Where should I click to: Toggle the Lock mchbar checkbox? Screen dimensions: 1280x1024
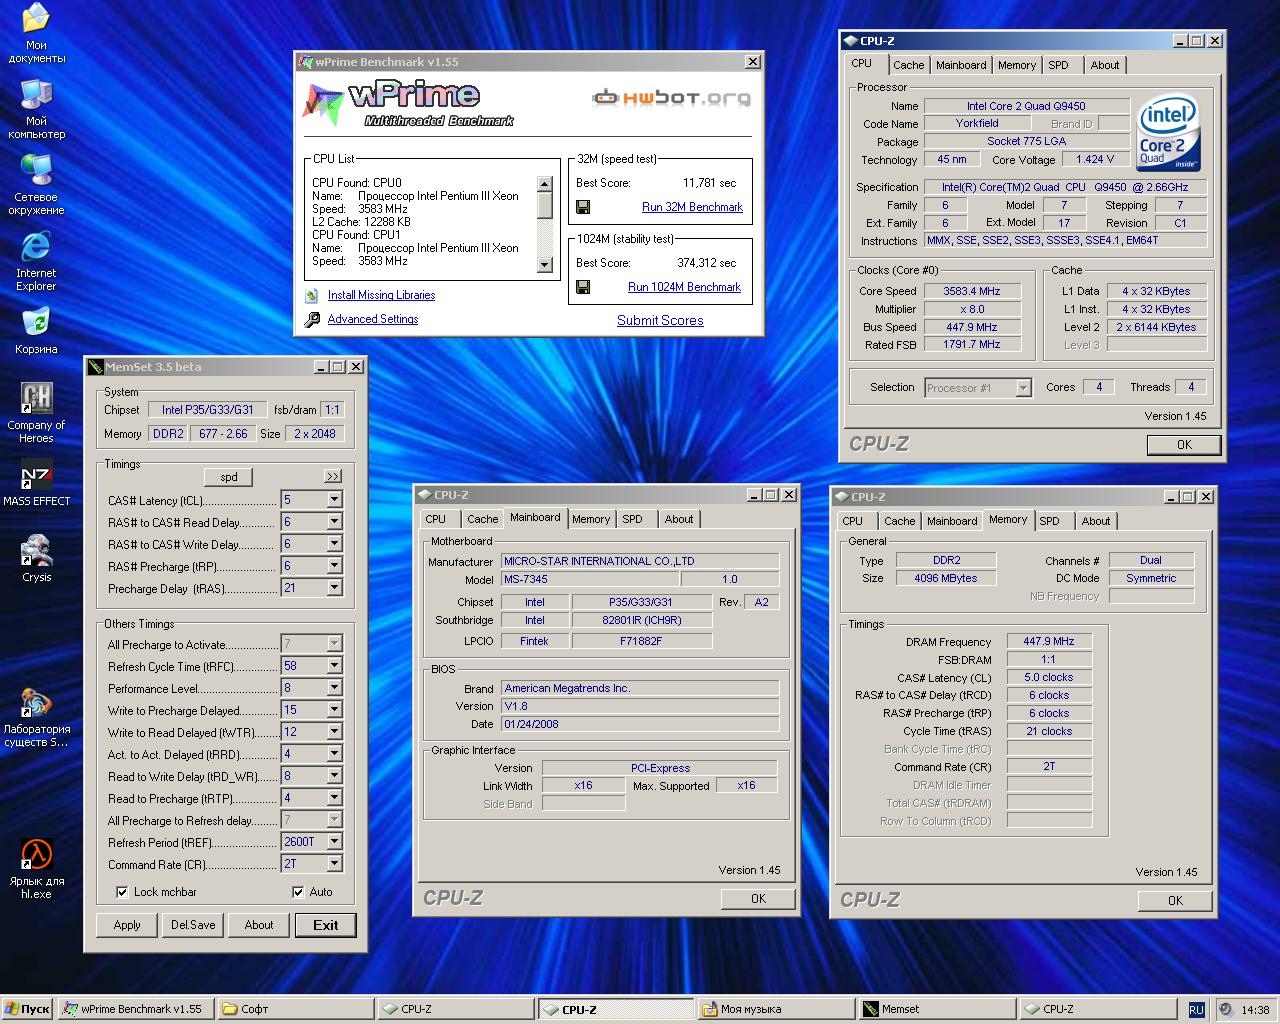123,892
